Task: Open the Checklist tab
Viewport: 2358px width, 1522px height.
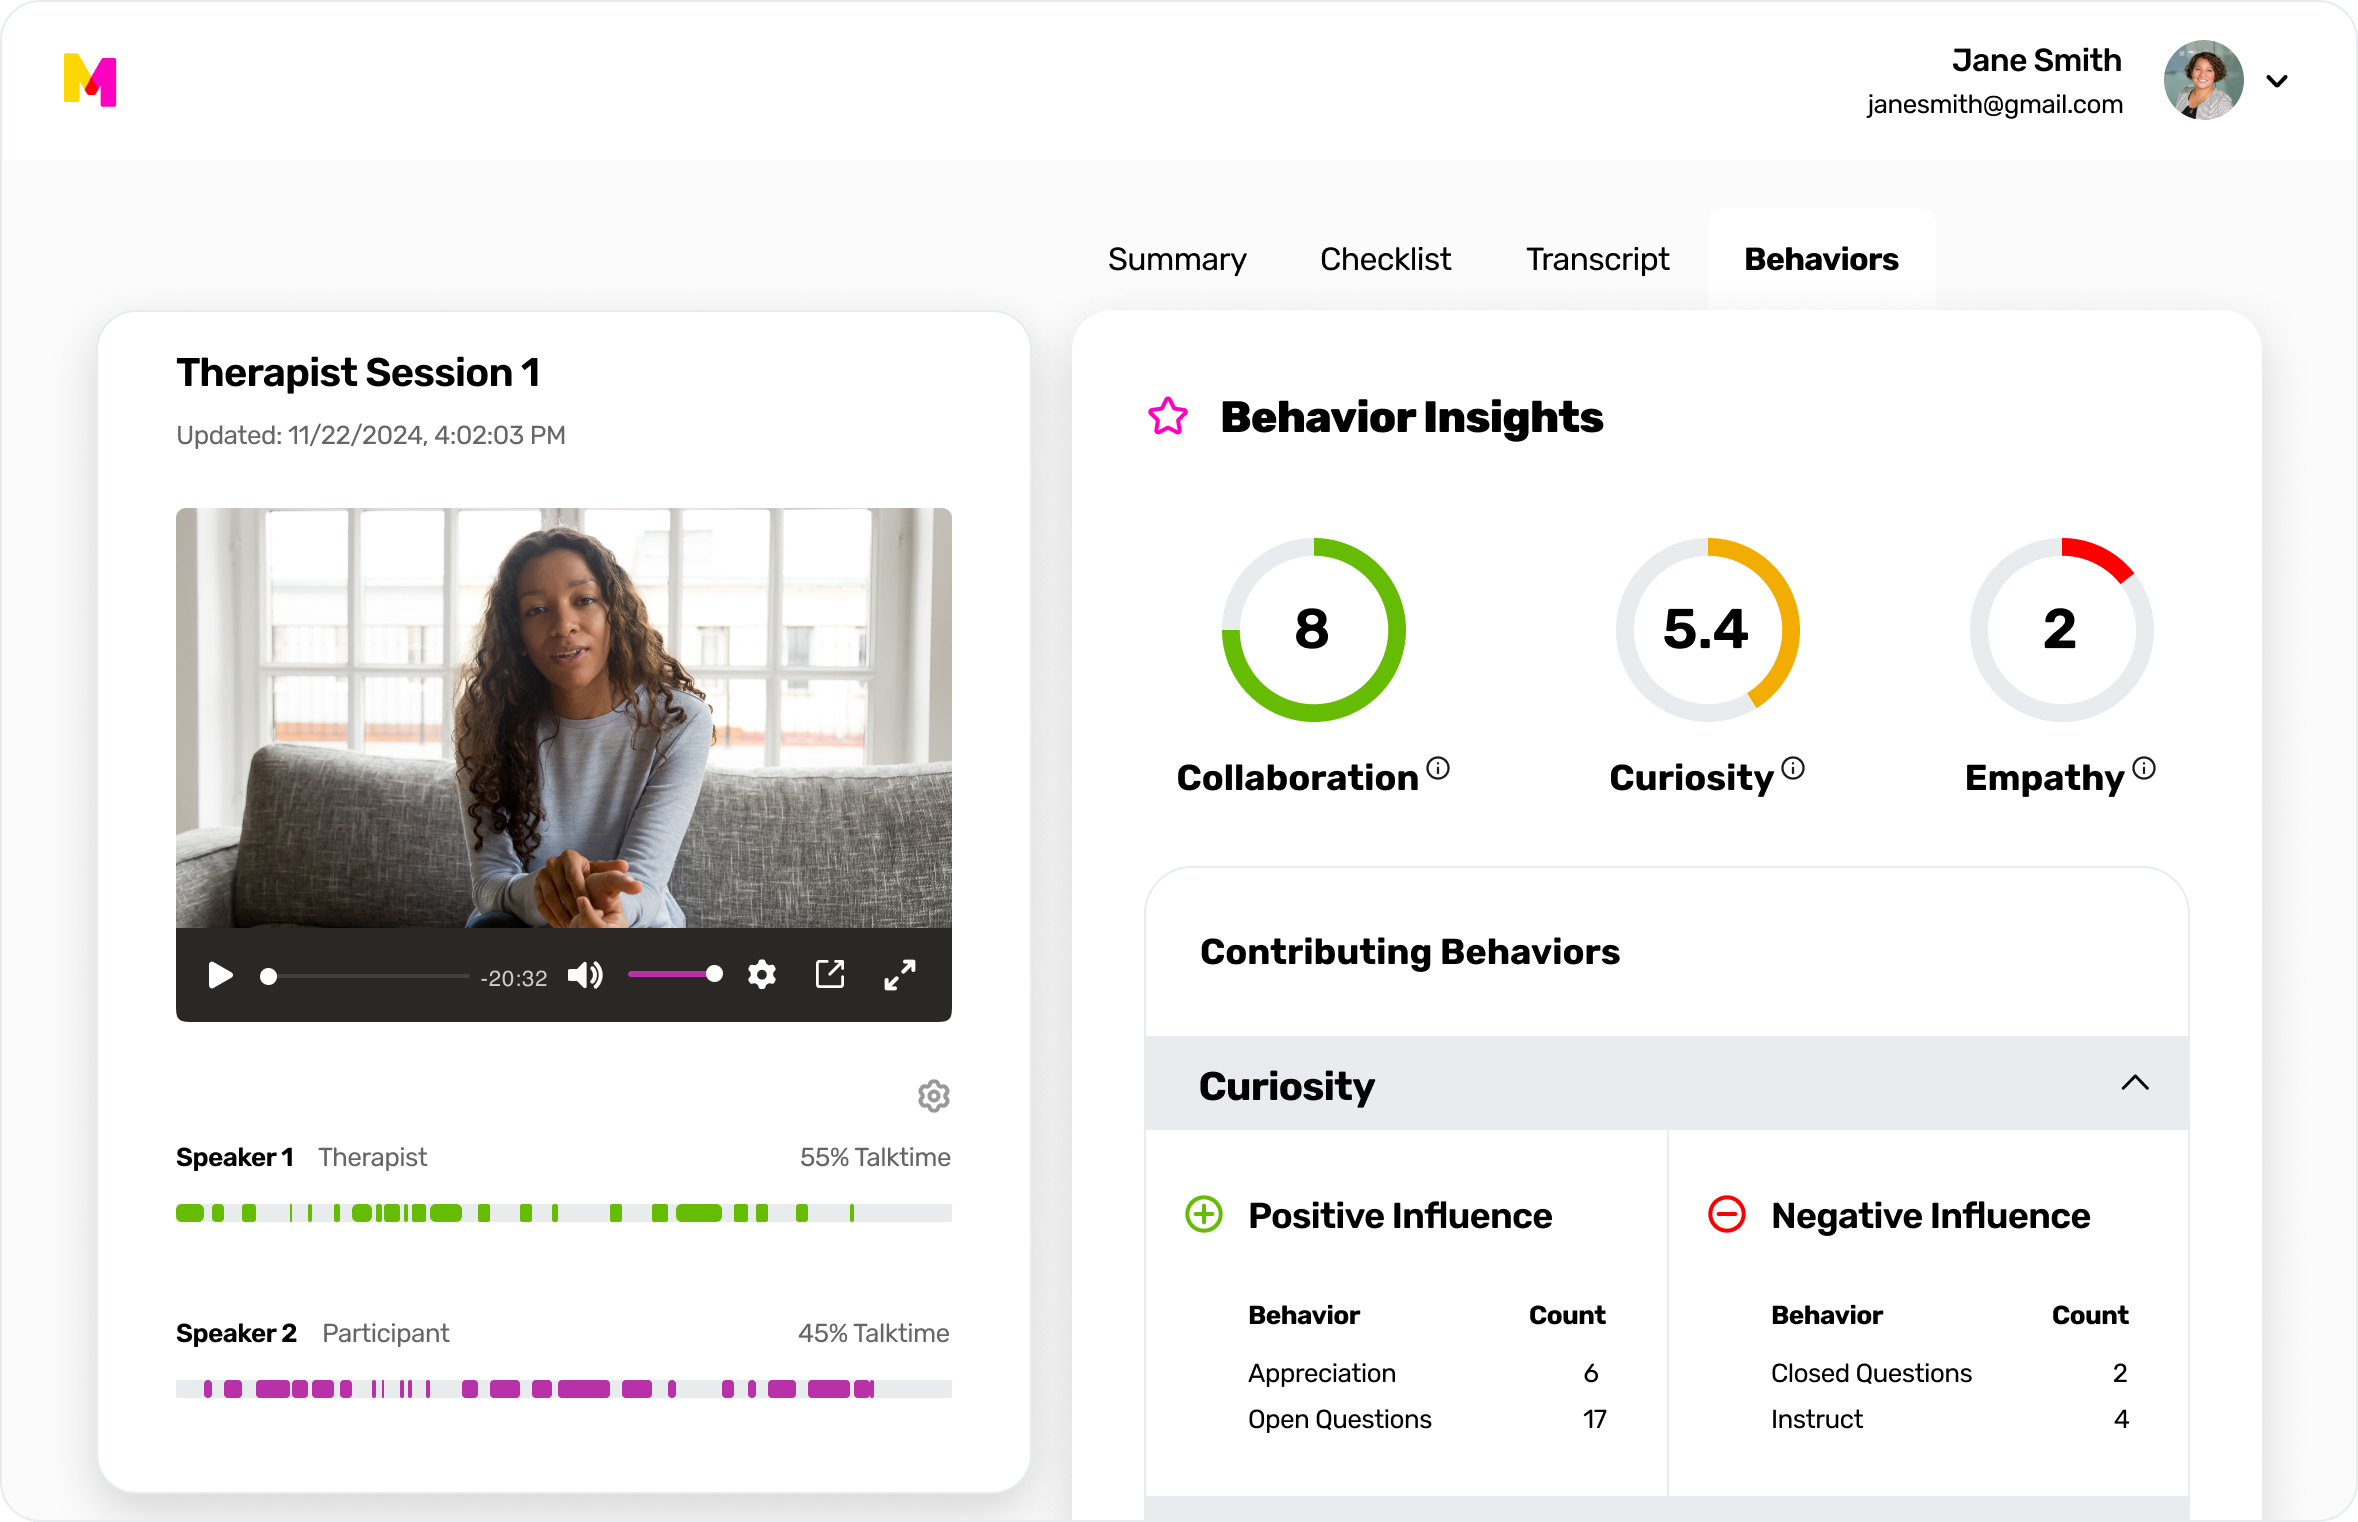Action: point(1385,259)
